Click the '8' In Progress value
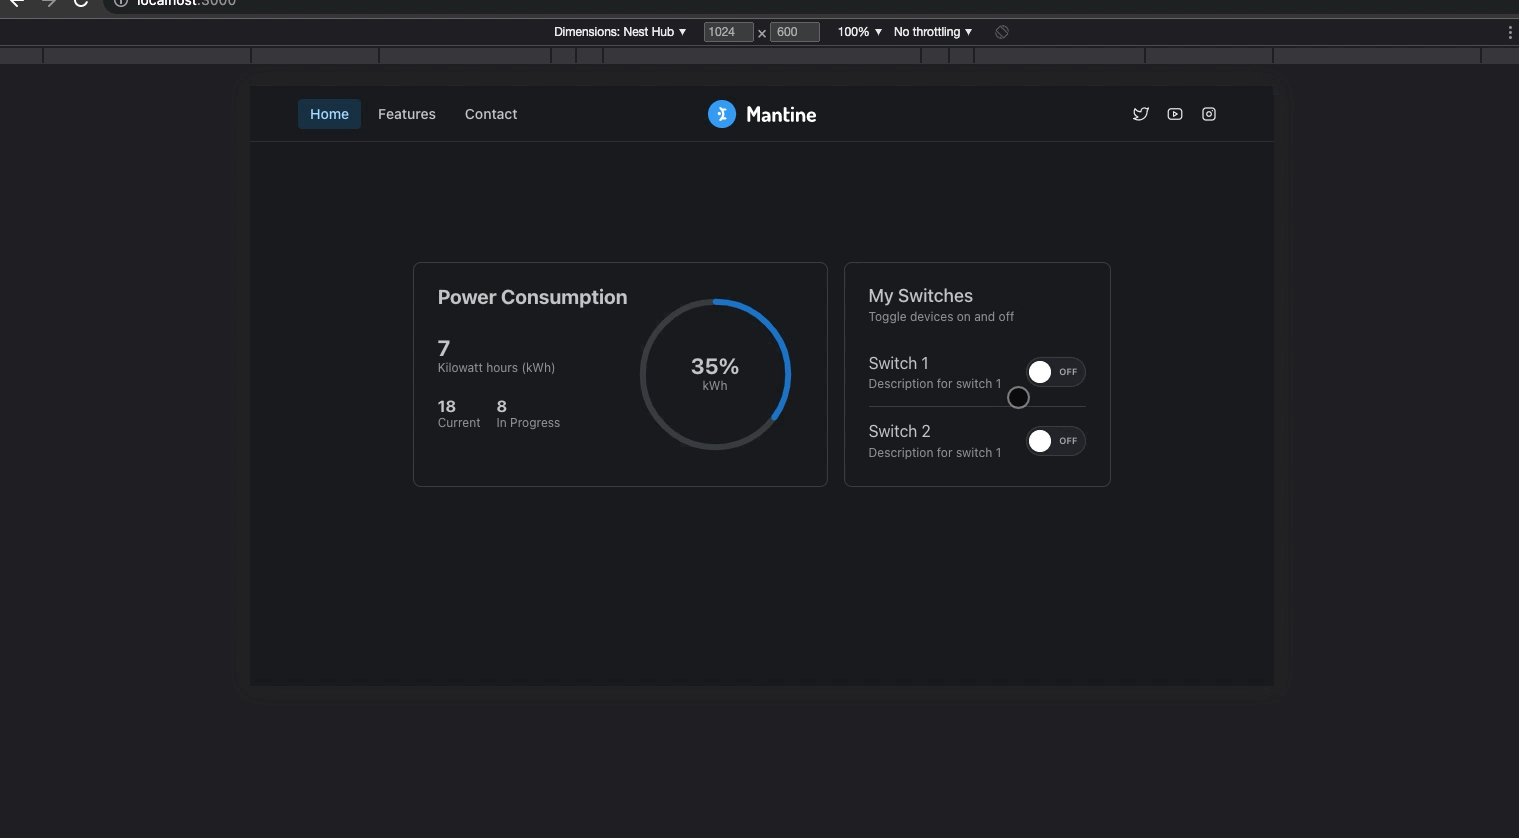The width and height of the screenshot is (1519, 838). coord(501,406)
